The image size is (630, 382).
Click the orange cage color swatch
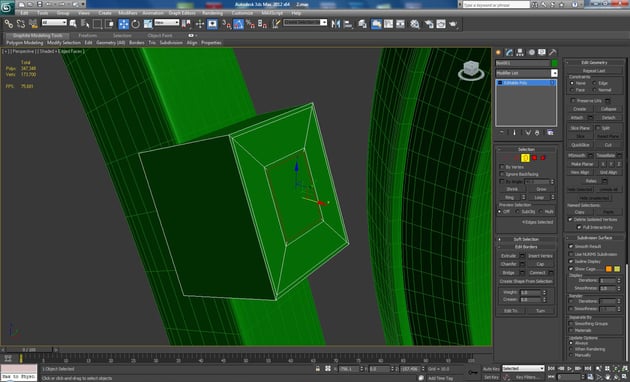609,269
